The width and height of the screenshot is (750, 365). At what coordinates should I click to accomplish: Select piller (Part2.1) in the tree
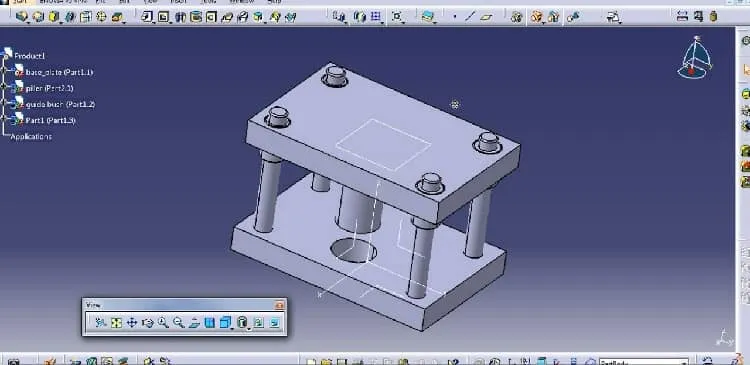click(49, 88)
